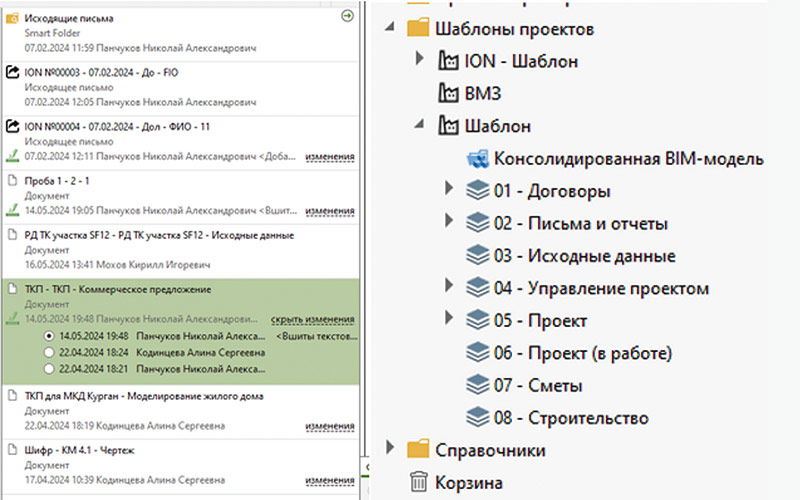Screen dimensions: 800x500
Task: Select the 07 - Сметы tree item
Action: [524, 385]
